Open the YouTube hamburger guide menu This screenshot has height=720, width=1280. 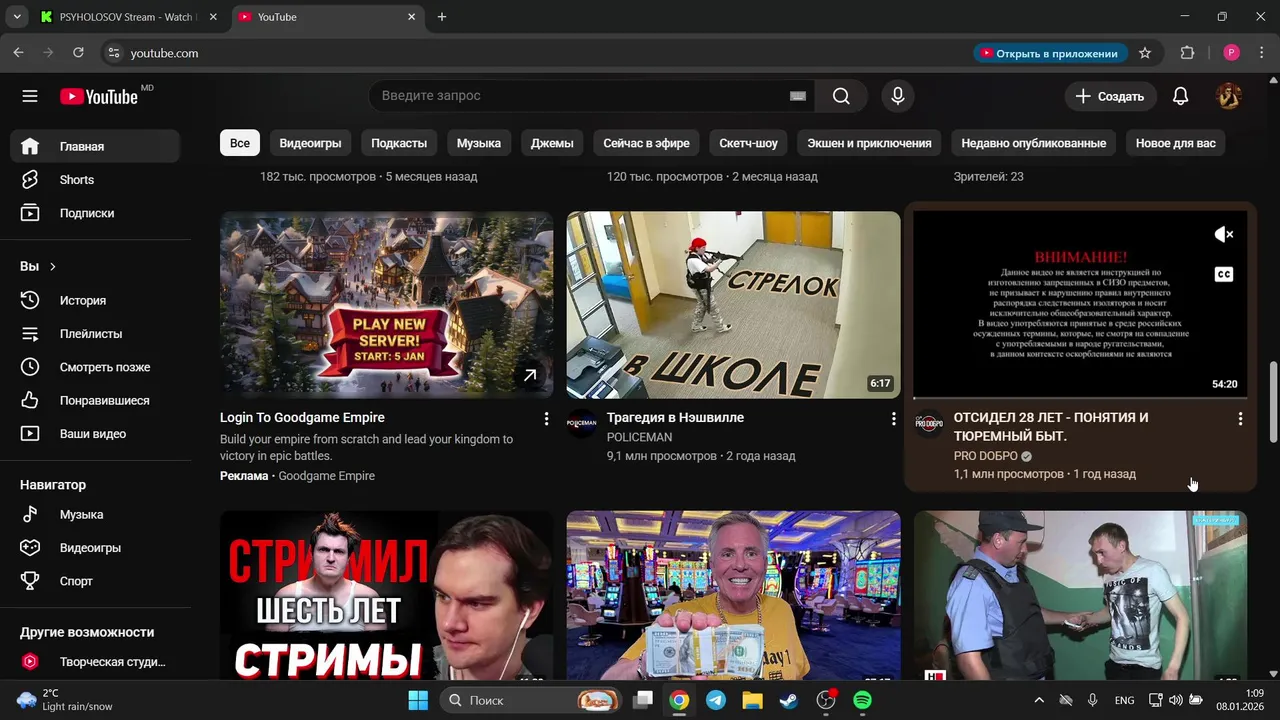pos(30,96)
